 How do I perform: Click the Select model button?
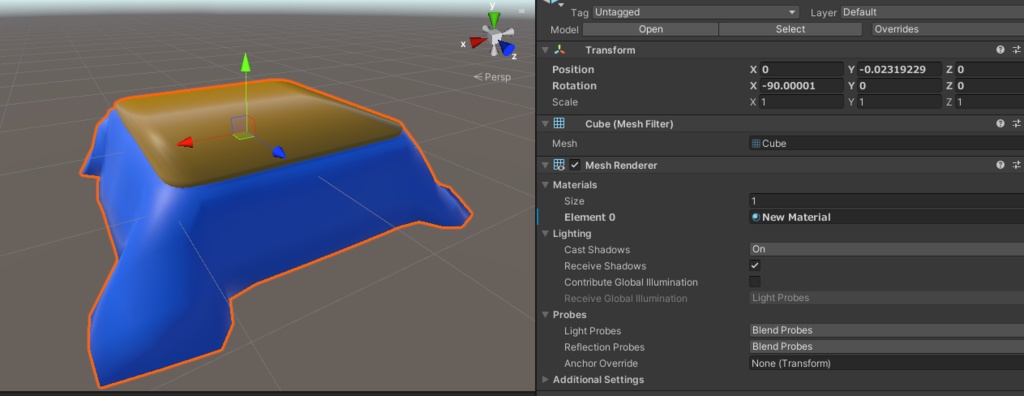tap(790, 29)
